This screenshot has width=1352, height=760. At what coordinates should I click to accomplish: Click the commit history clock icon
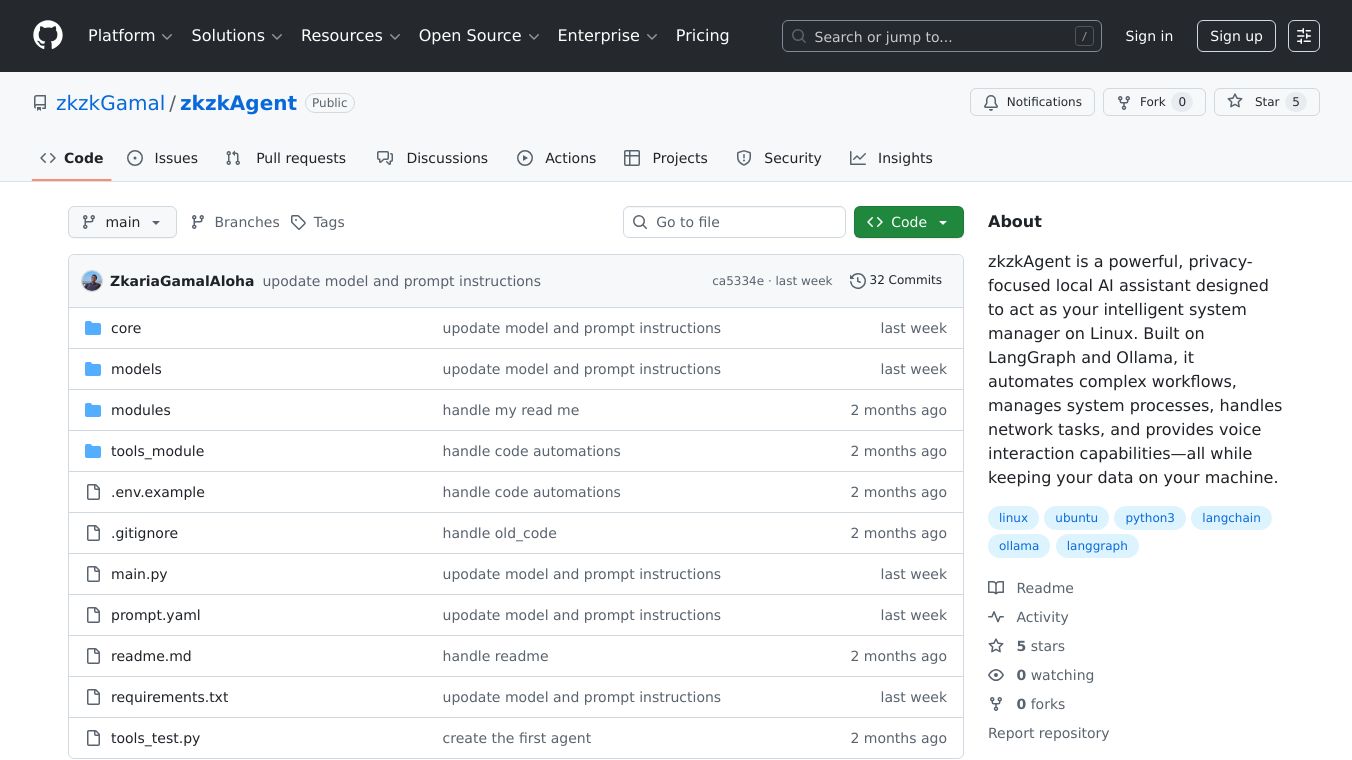[x=857, y=281]
